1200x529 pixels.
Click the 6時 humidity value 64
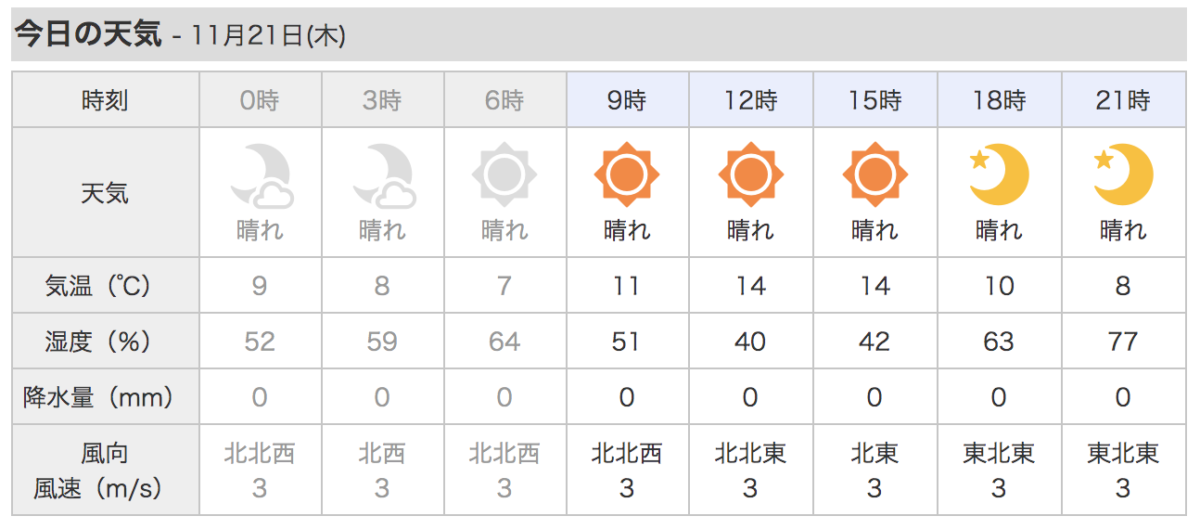click(504, 342)
